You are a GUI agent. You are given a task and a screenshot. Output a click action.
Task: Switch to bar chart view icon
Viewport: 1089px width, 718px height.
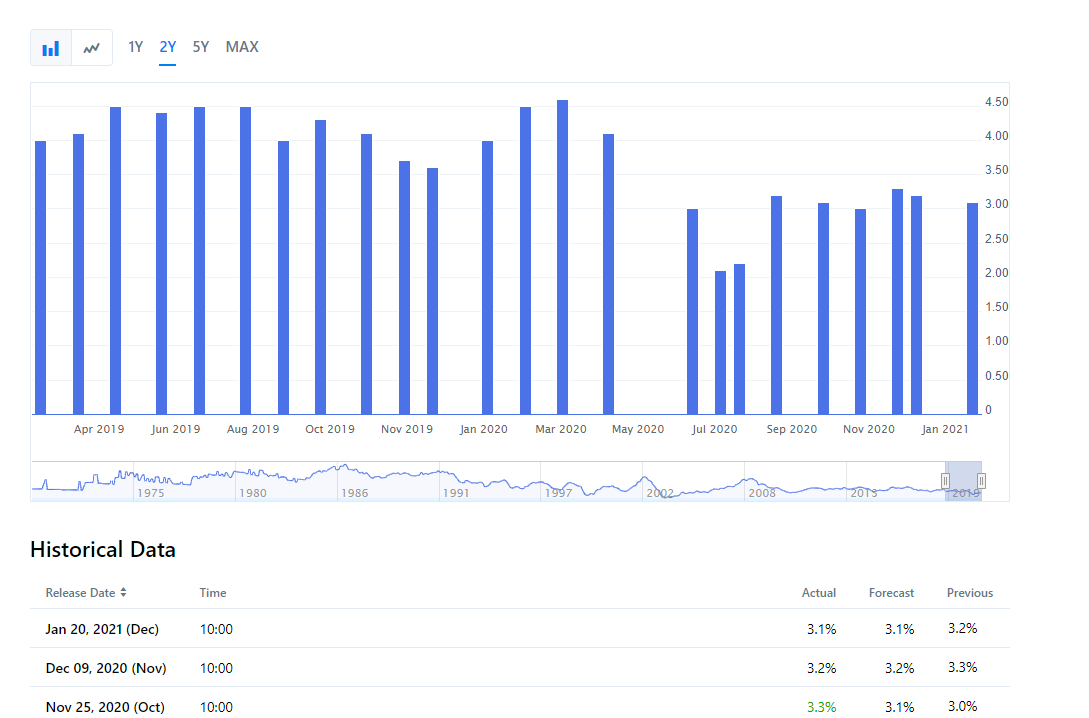coord(51,48)
